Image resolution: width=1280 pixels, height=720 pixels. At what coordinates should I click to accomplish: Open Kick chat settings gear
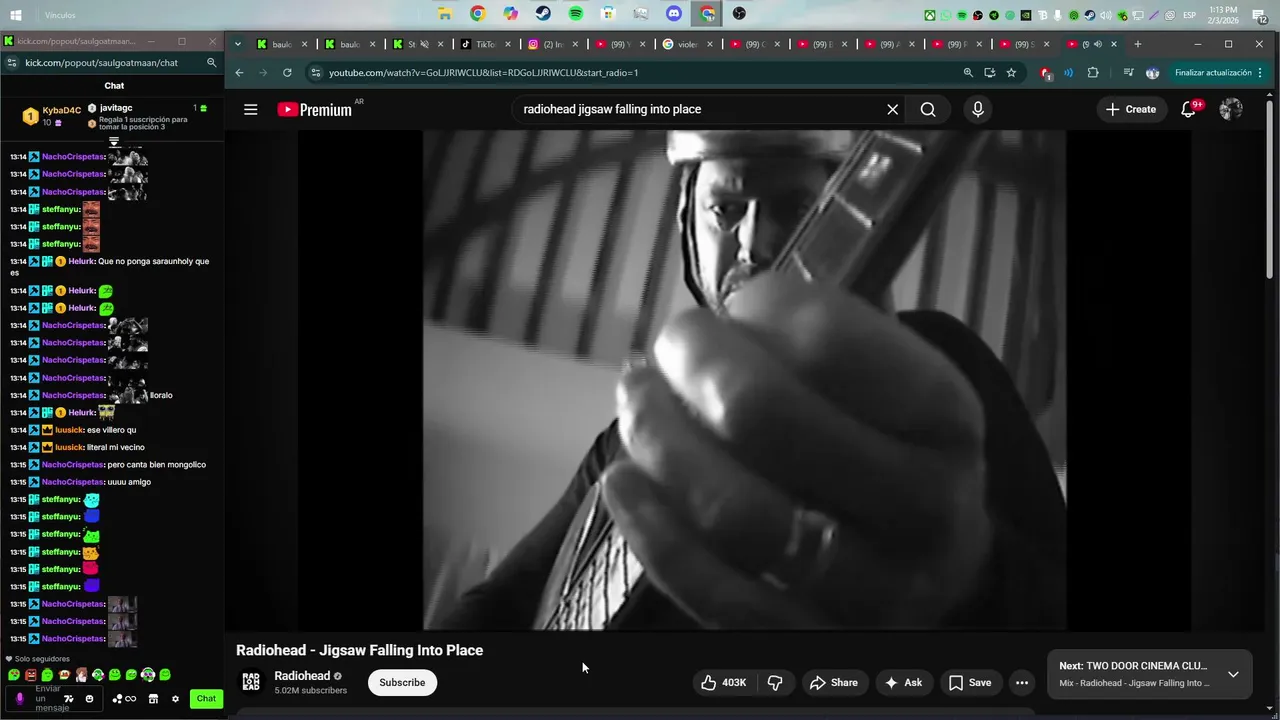(175, 699)
